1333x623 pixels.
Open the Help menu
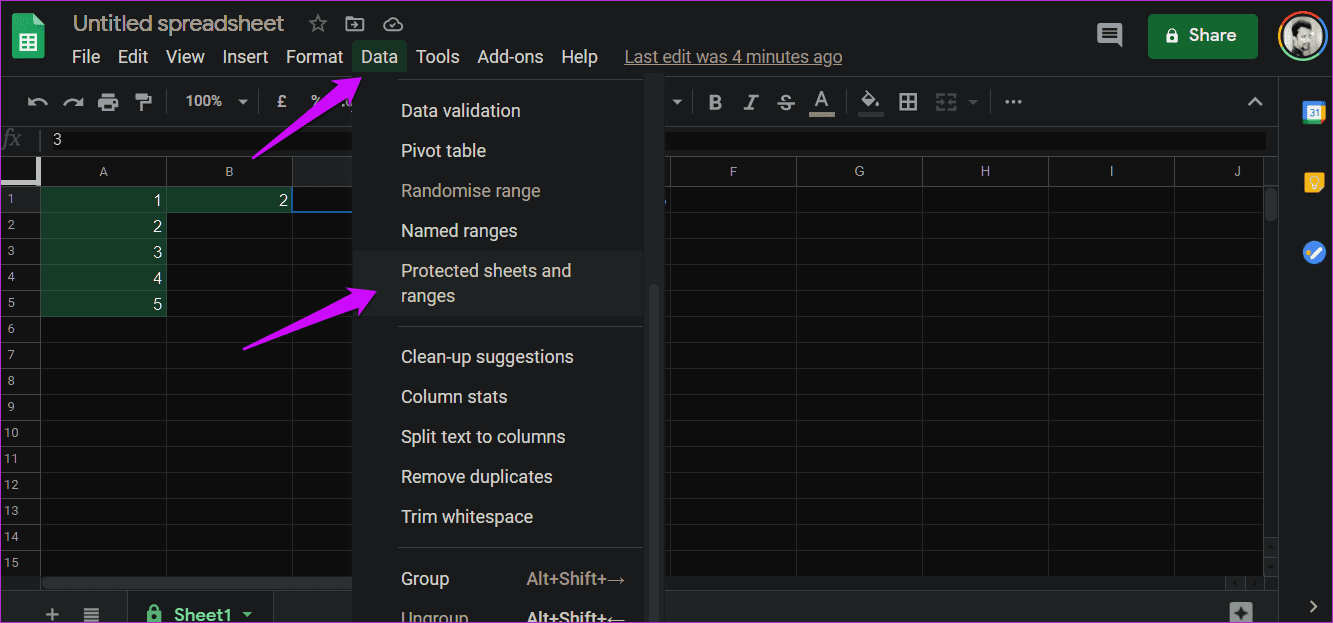coord(579,57)
